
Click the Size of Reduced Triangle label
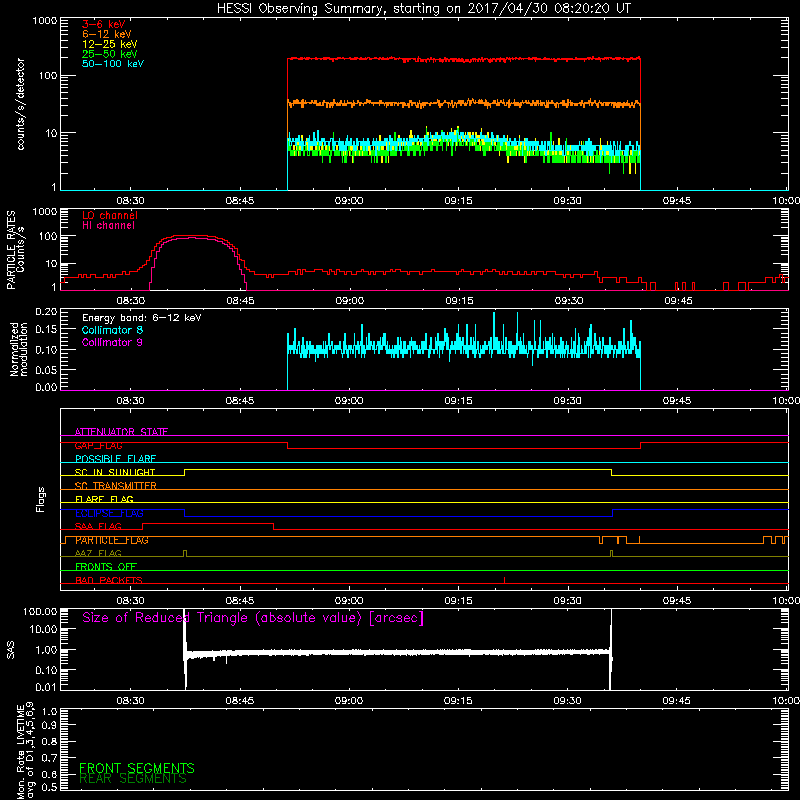253,618
